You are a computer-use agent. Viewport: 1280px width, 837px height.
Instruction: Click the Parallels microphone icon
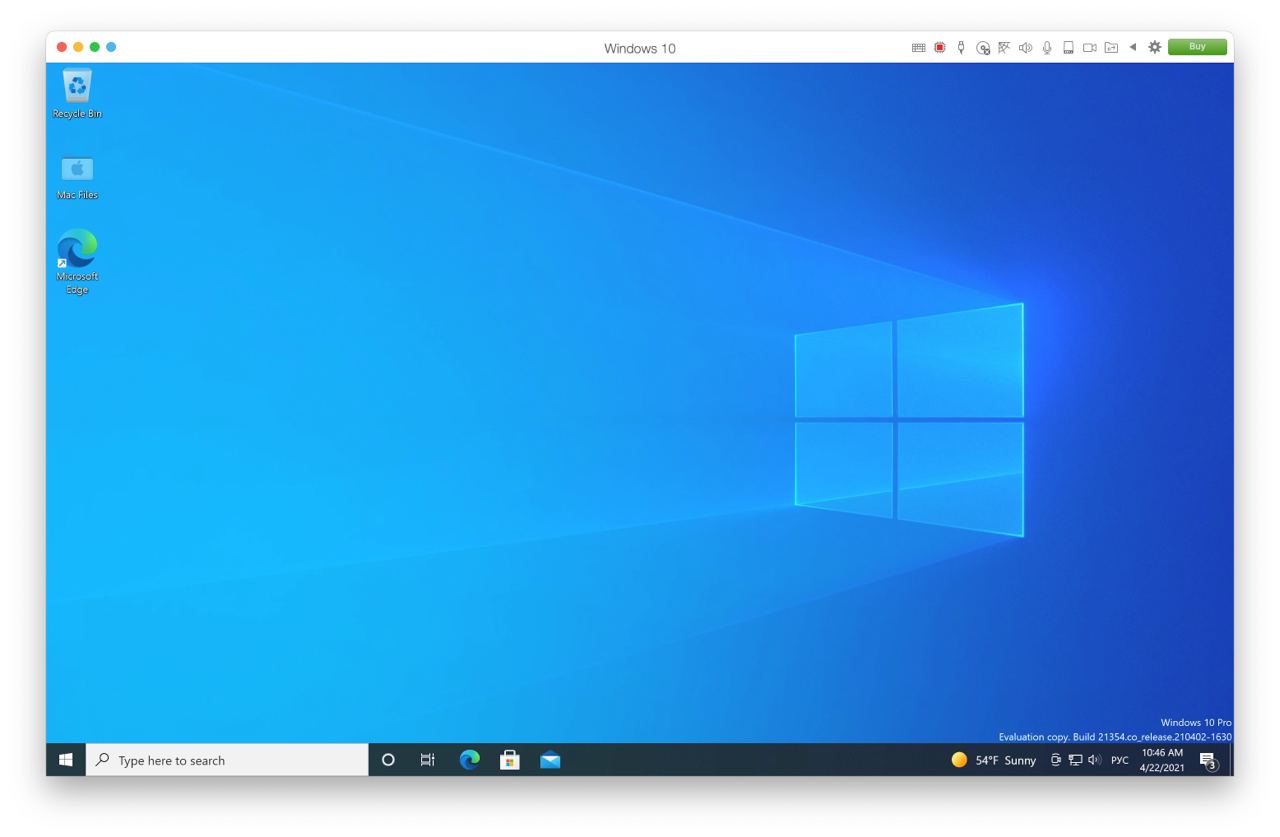point(1047,47)
